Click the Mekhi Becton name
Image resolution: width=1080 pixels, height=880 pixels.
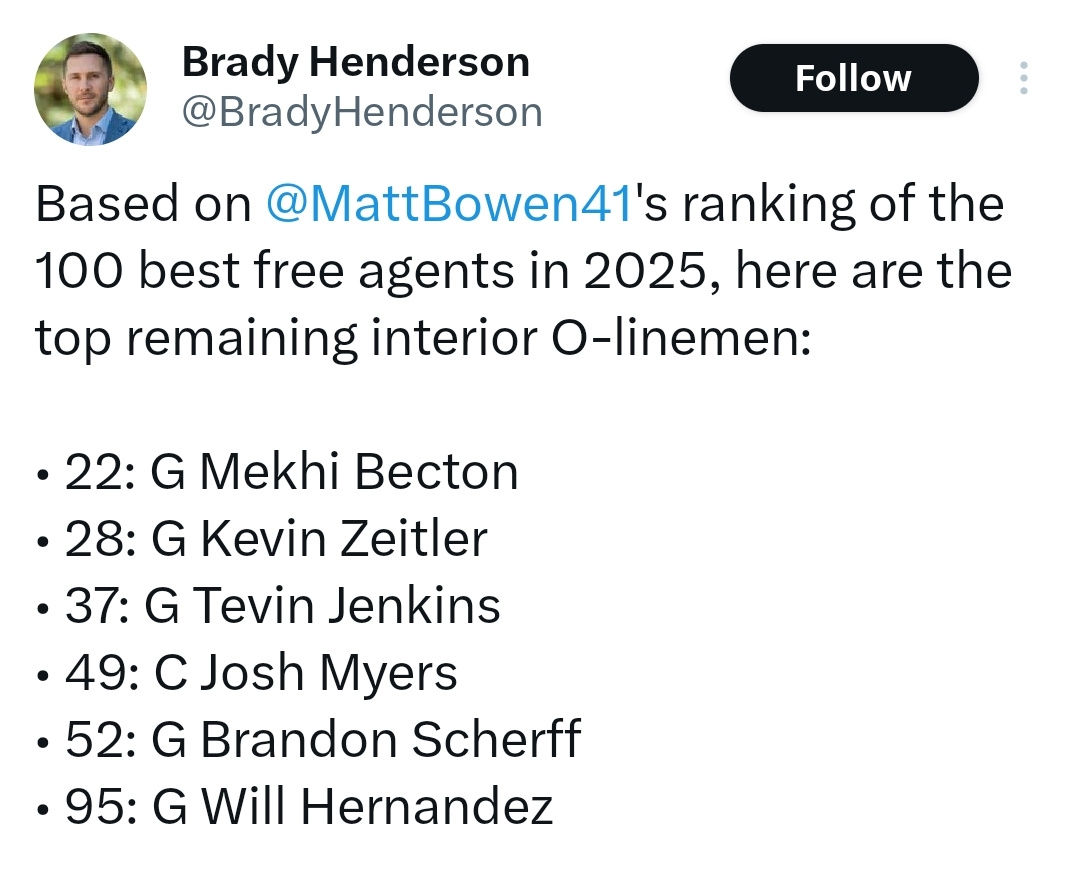click(359, 472)
